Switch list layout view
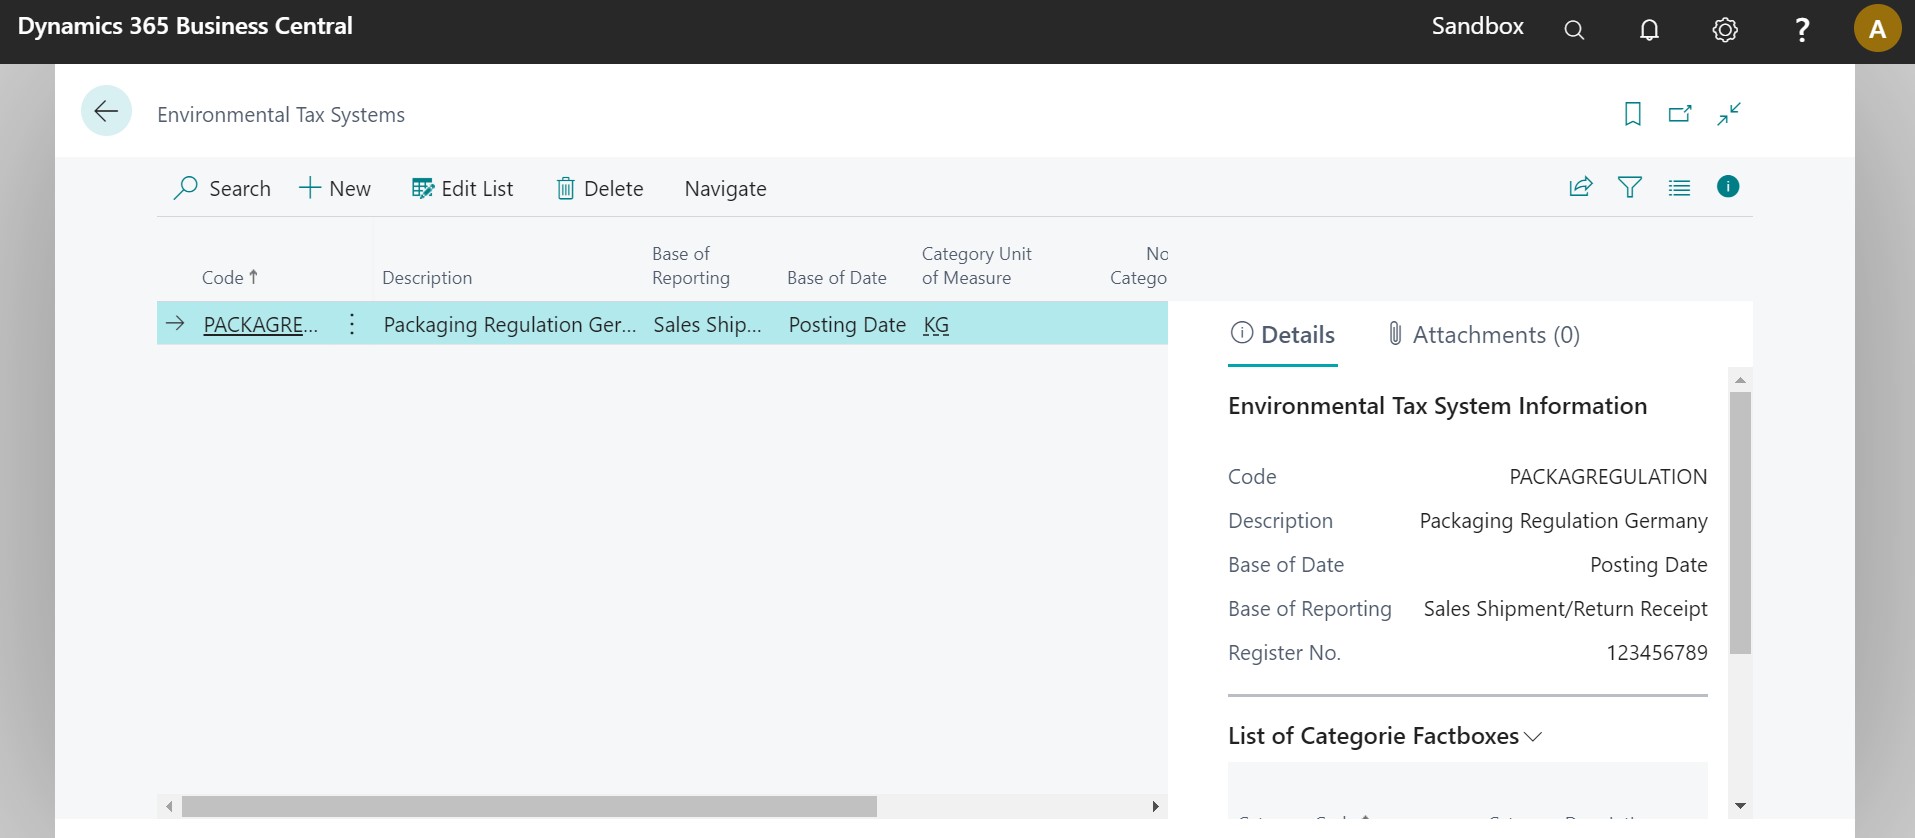The image size is (1915, 838). coord(1678,187)
